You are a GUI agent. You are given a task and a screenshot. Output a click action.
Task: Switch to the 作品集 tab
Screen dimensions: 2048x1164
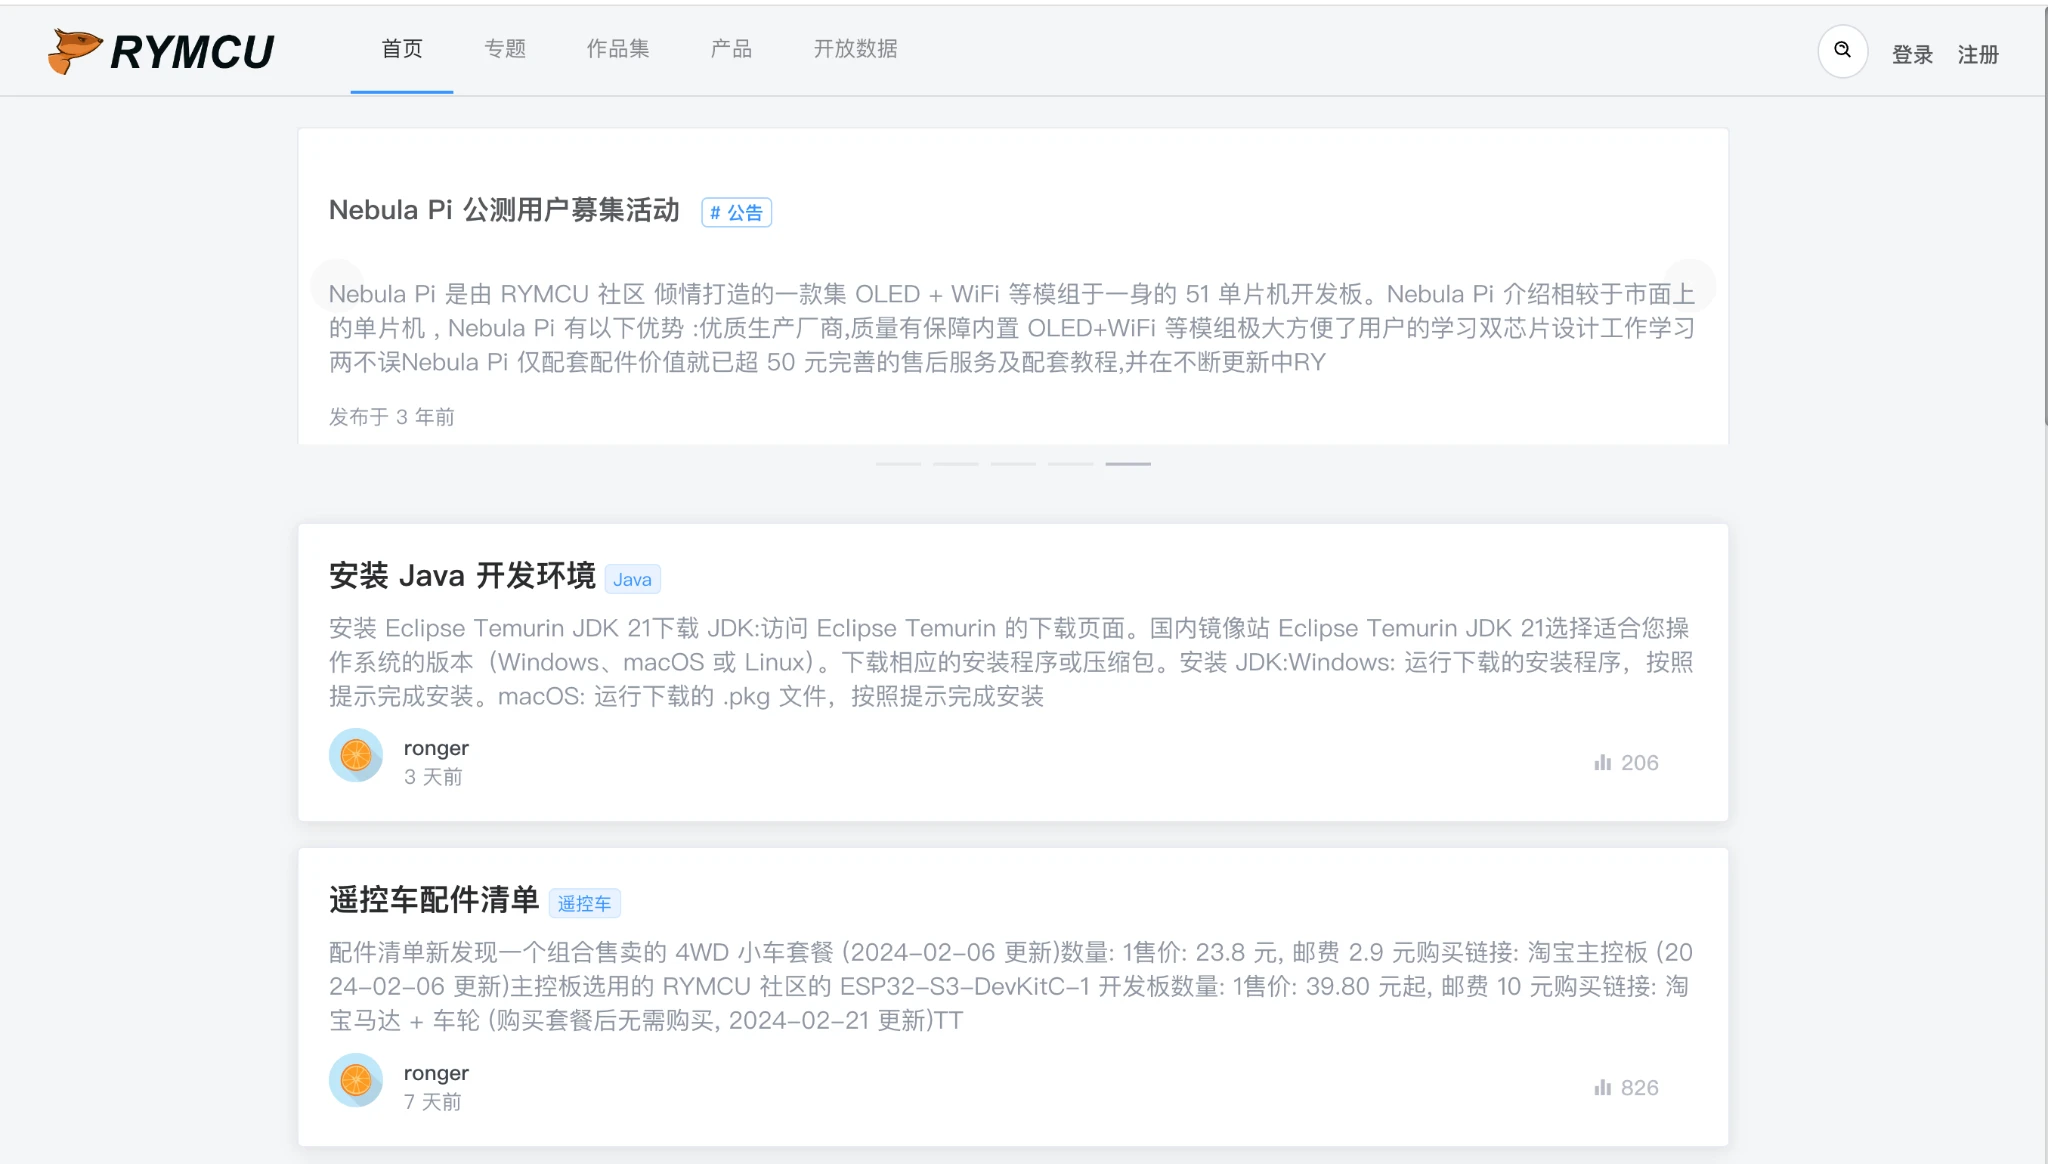click(x=618, y=49)
